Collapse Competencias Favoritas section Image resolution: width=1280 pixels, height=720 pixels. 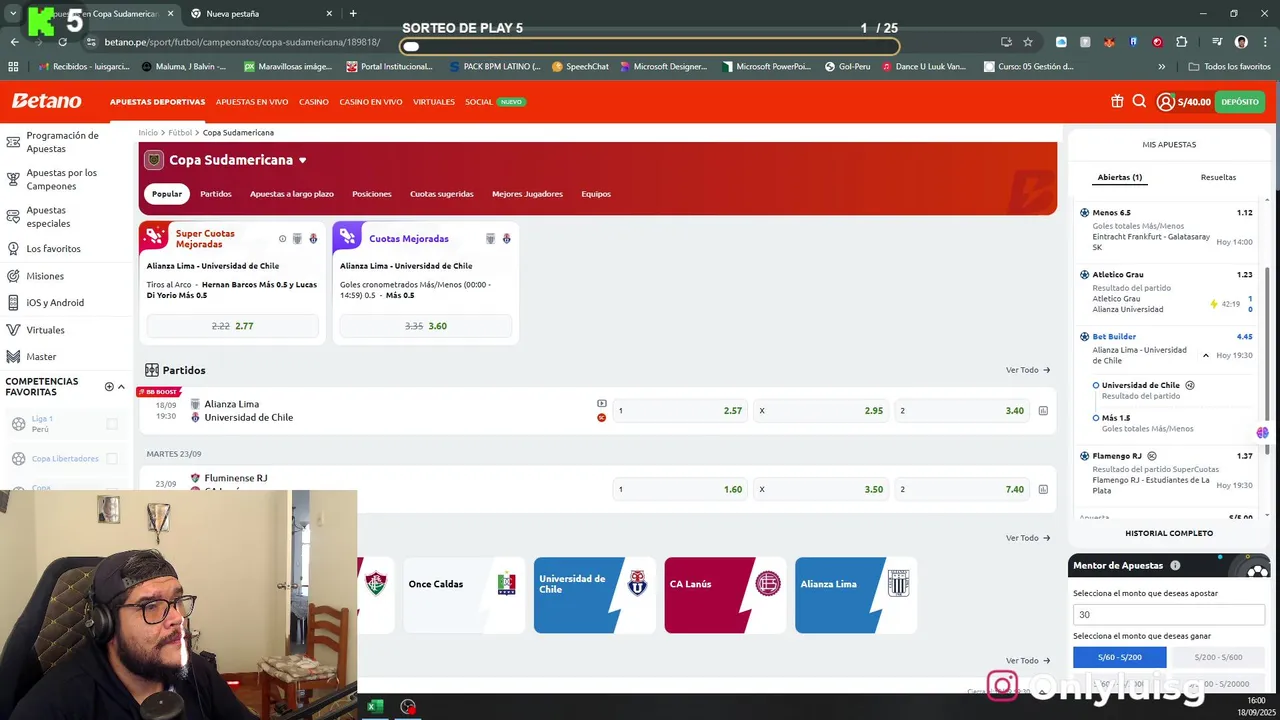[122, 386]
